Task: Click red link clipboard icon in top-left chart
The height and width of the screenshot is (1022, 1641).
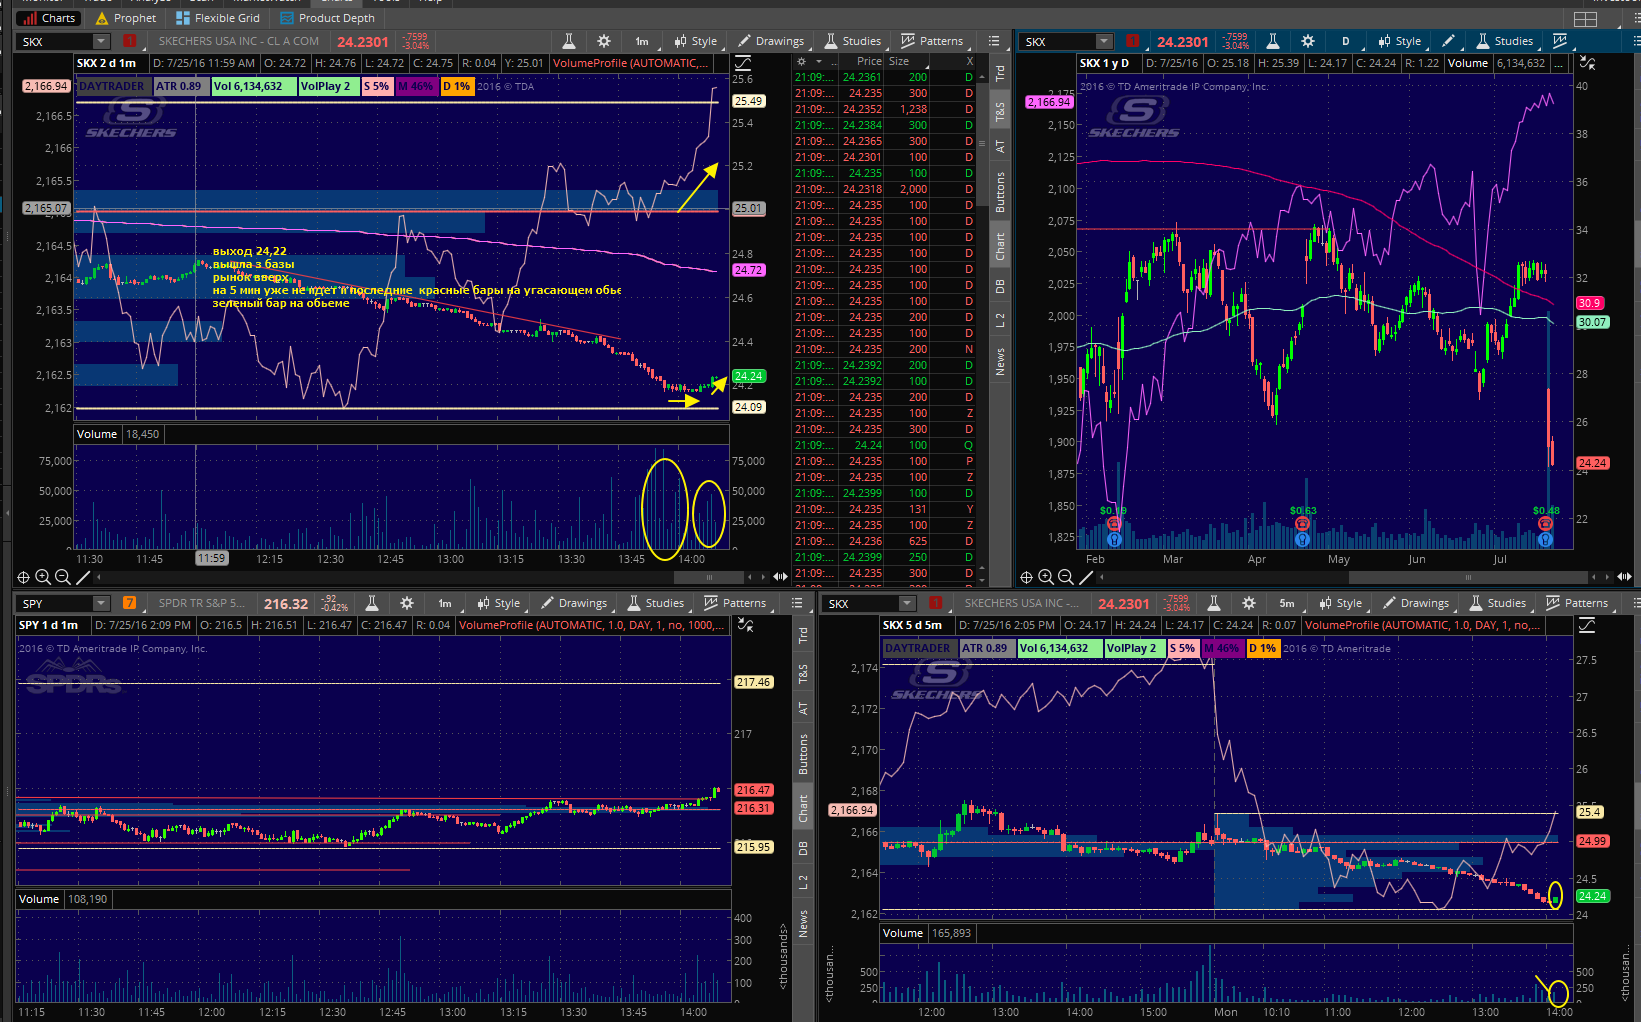Action: tap(129, 41)
